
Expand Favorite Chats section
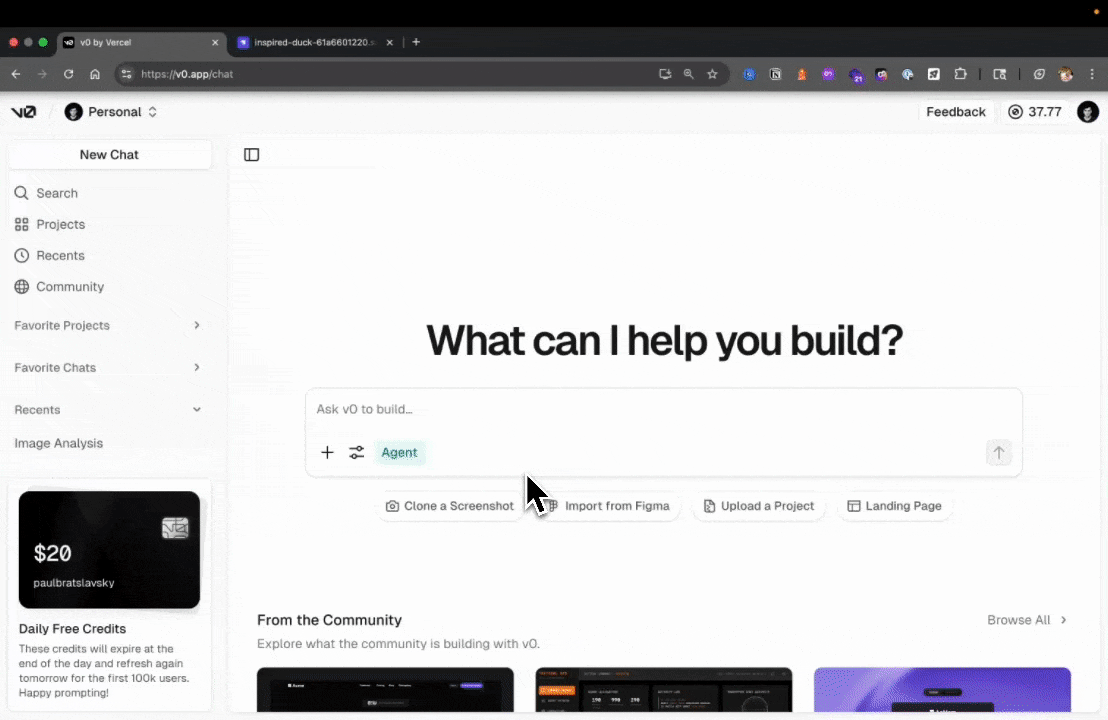point(109,367)
